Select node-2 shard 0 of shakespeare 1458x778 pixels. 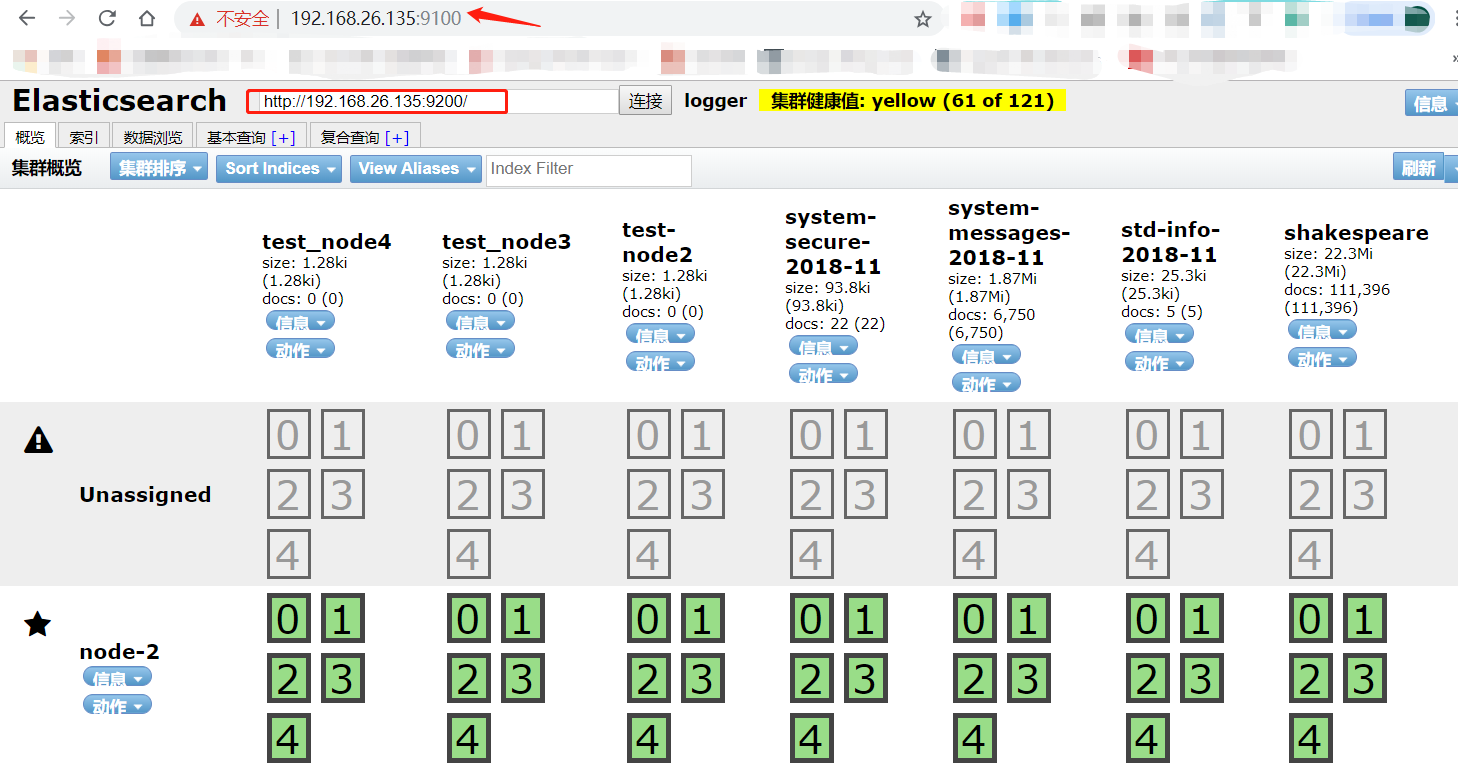1310,619
